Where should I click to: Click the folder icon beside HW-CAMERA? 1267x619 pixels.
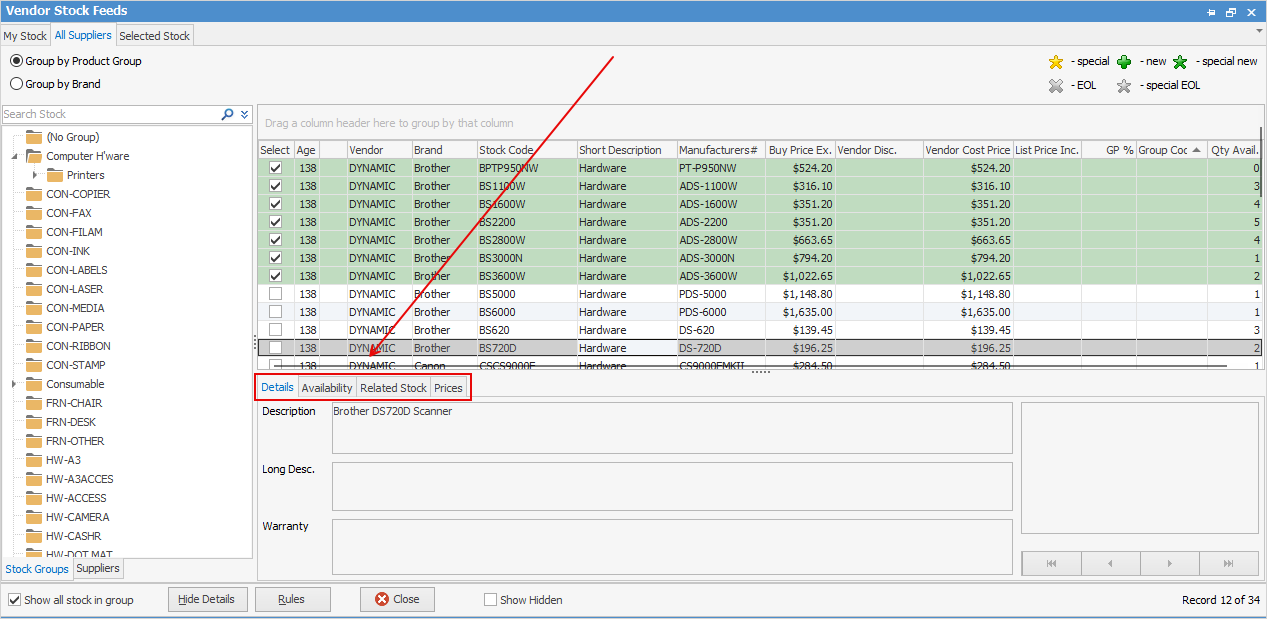tap(34, 517)
